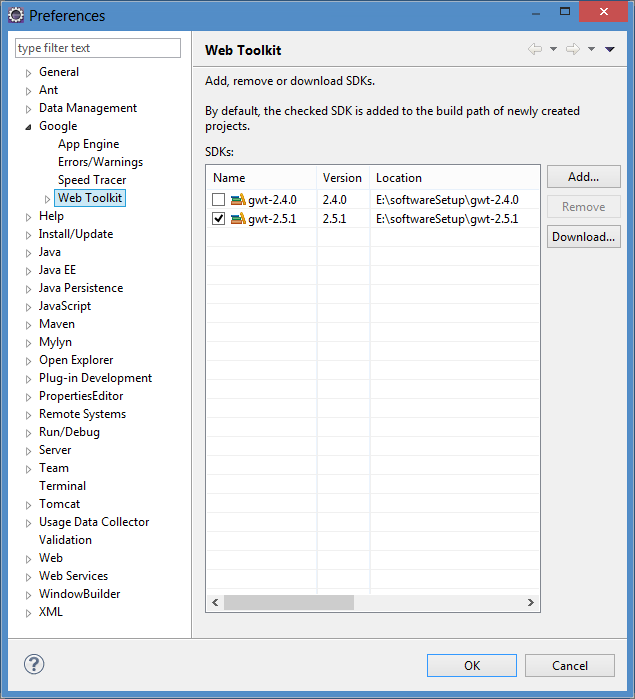This screenshot has height=699, width=635.
Task: Select Errors/Warnings preference page
Action: point(100,162)
